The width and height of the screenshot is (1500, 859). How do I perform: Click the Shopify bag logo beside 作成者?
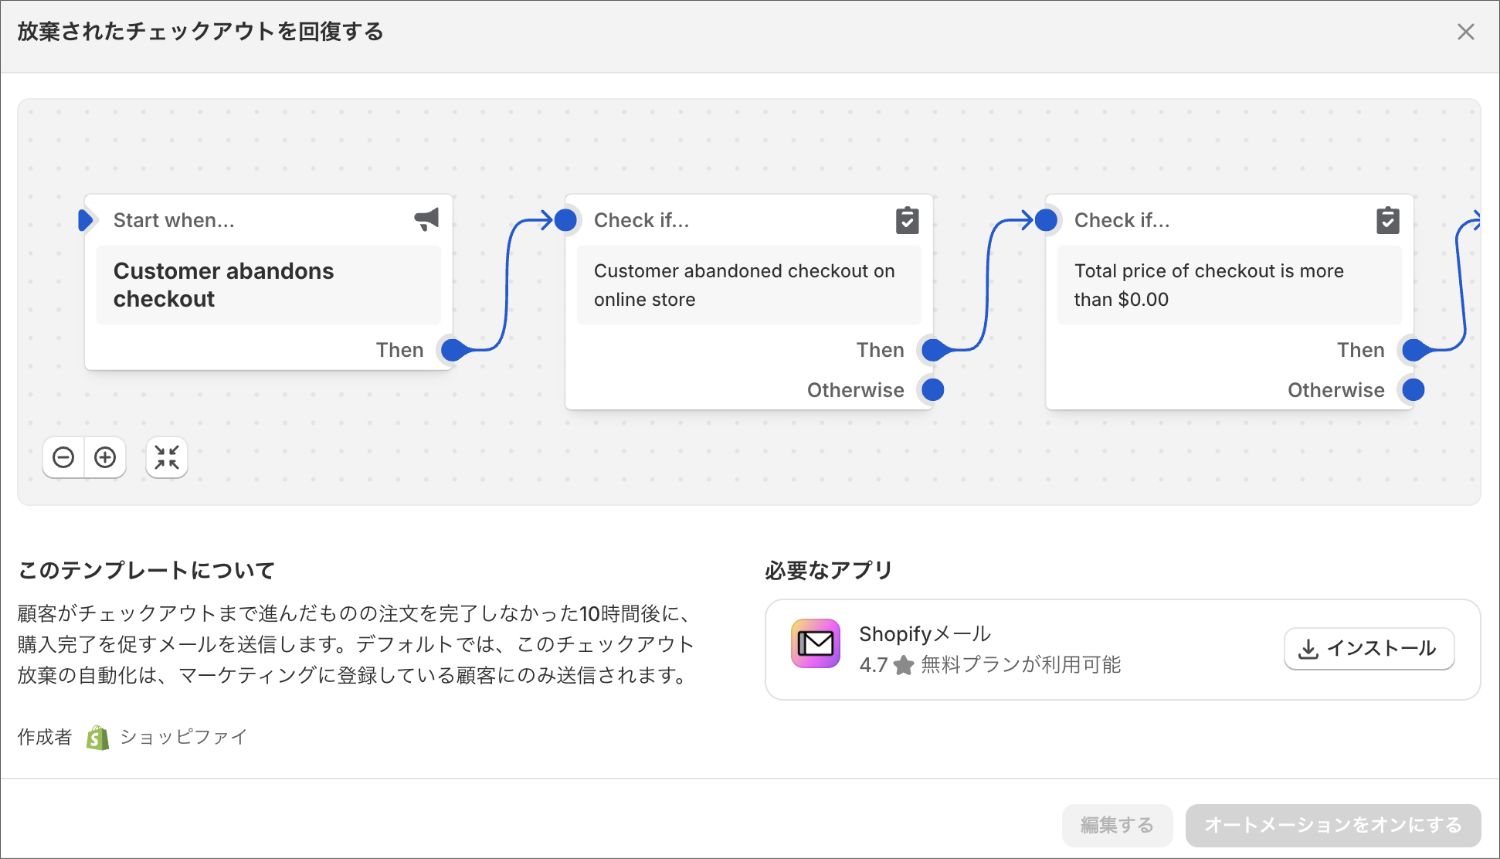(x=97, y=738)
